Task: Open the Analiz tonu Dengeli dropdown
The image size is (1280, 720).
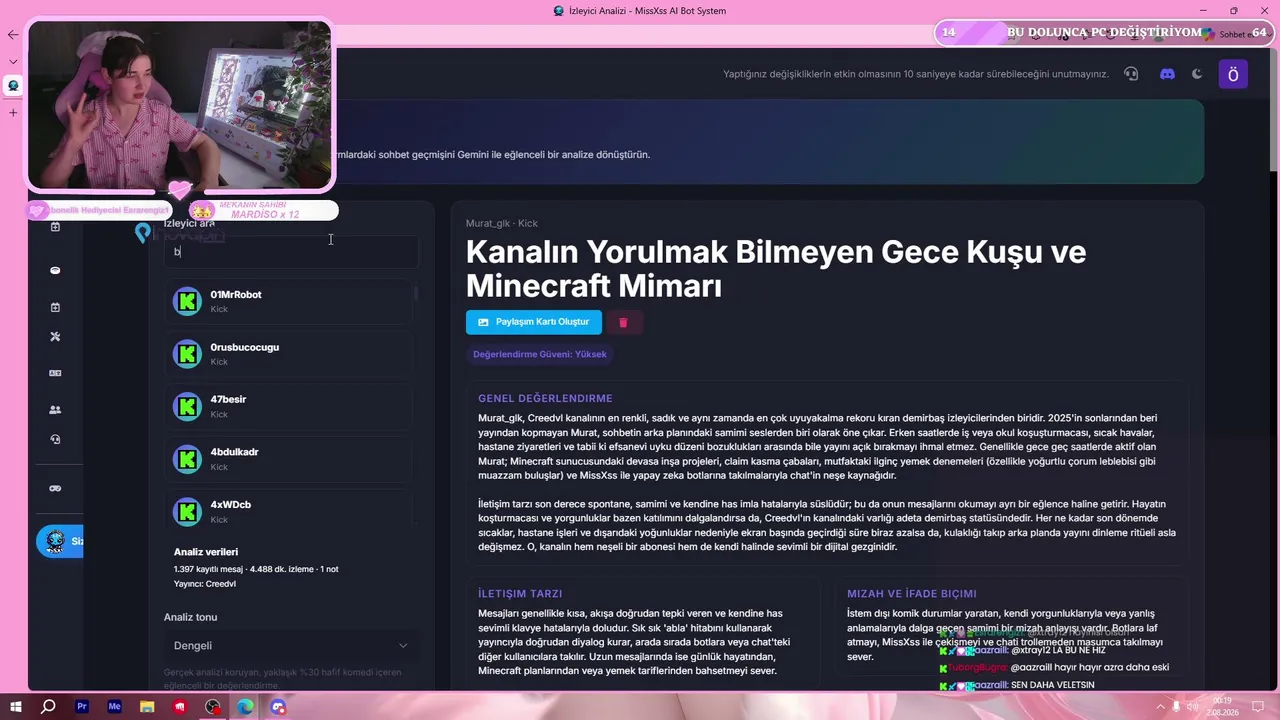Action: (x=291, y=645)
